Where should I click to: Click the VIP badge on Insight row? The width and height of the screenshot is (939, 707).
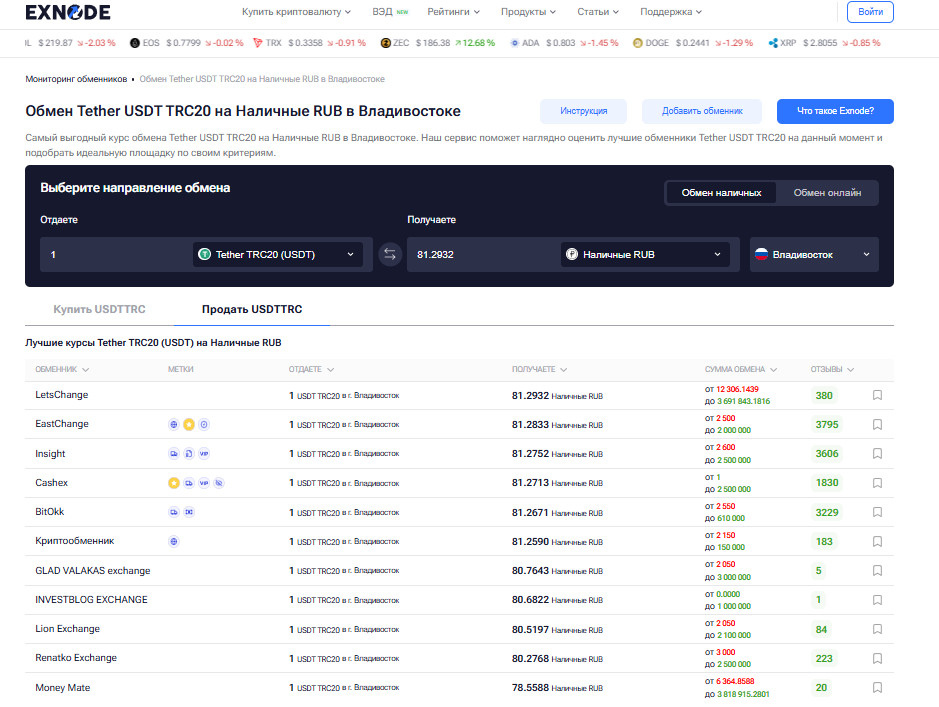pos(204,454)
